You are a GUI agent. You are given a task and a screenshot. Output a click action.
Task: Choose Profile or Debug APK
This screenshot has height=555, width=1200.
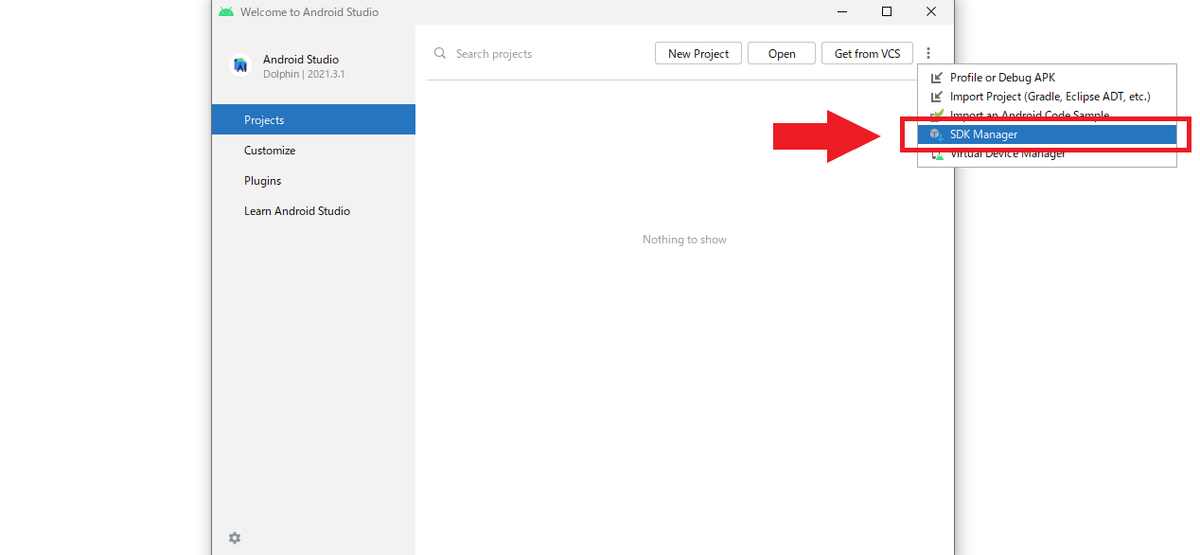pyautogui.click(x=1047, y=78)
